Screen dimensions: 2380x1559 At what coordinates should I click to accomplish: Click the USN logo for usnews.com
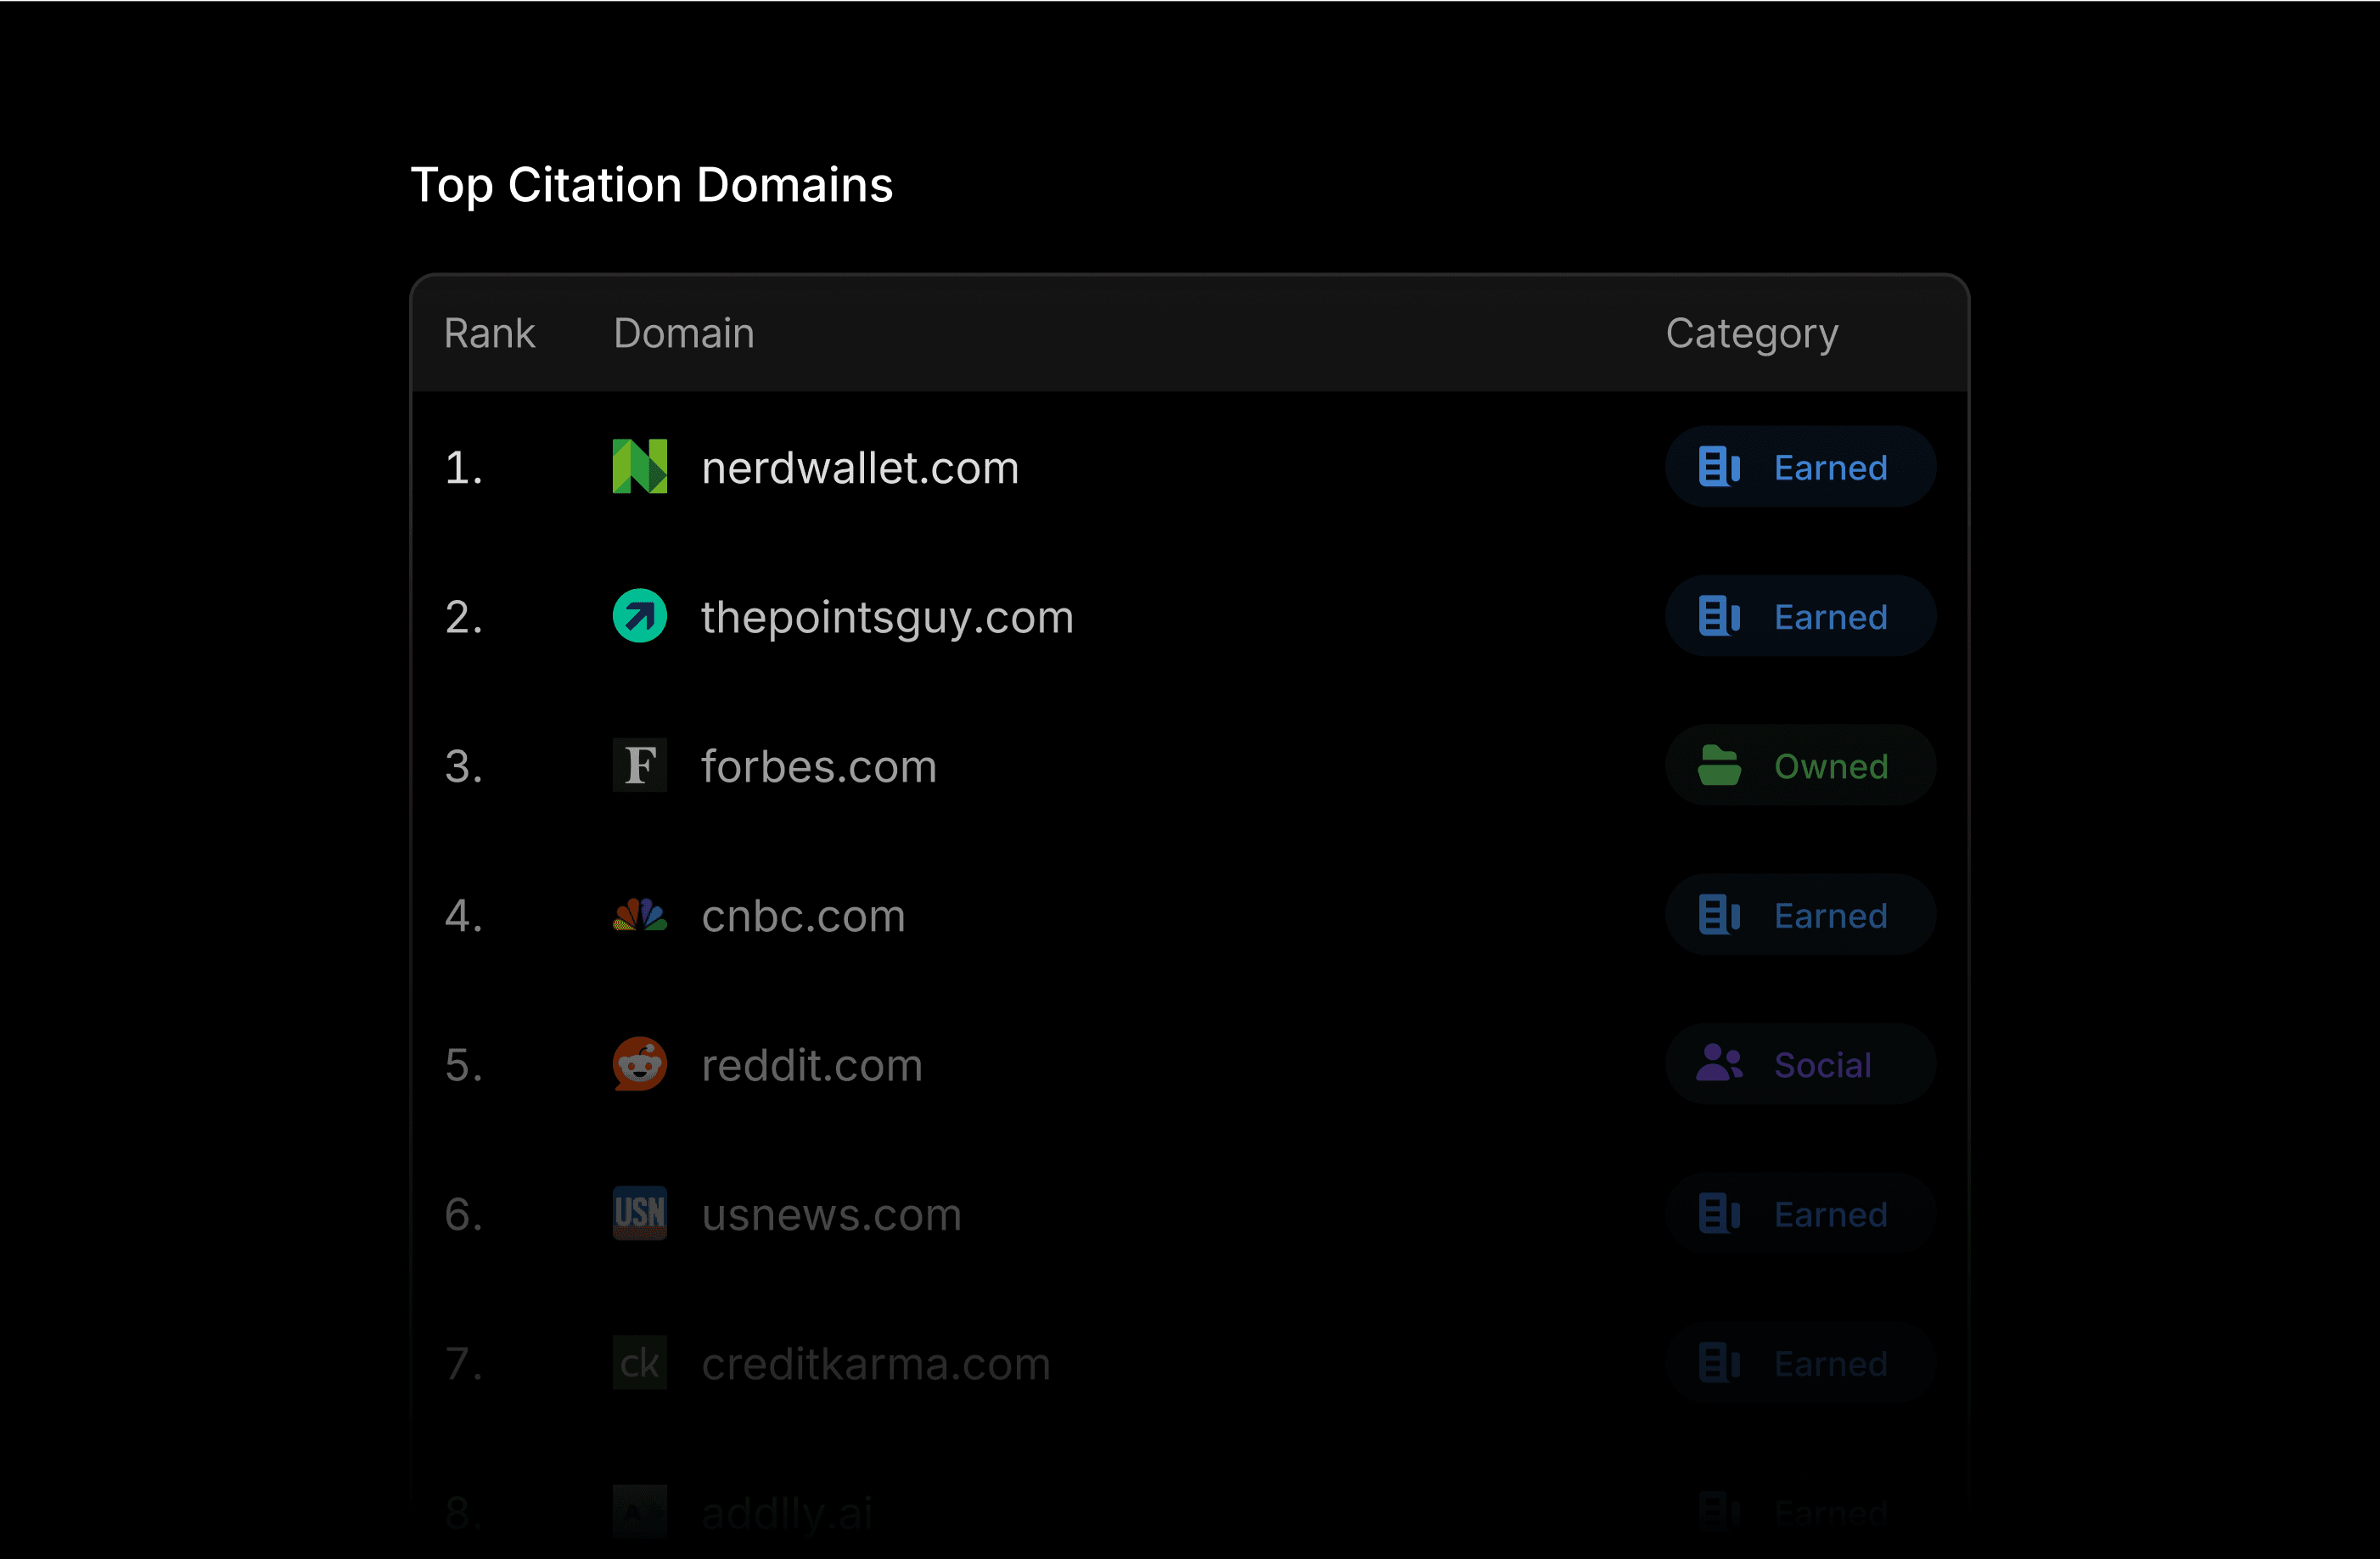[640, 1214]
